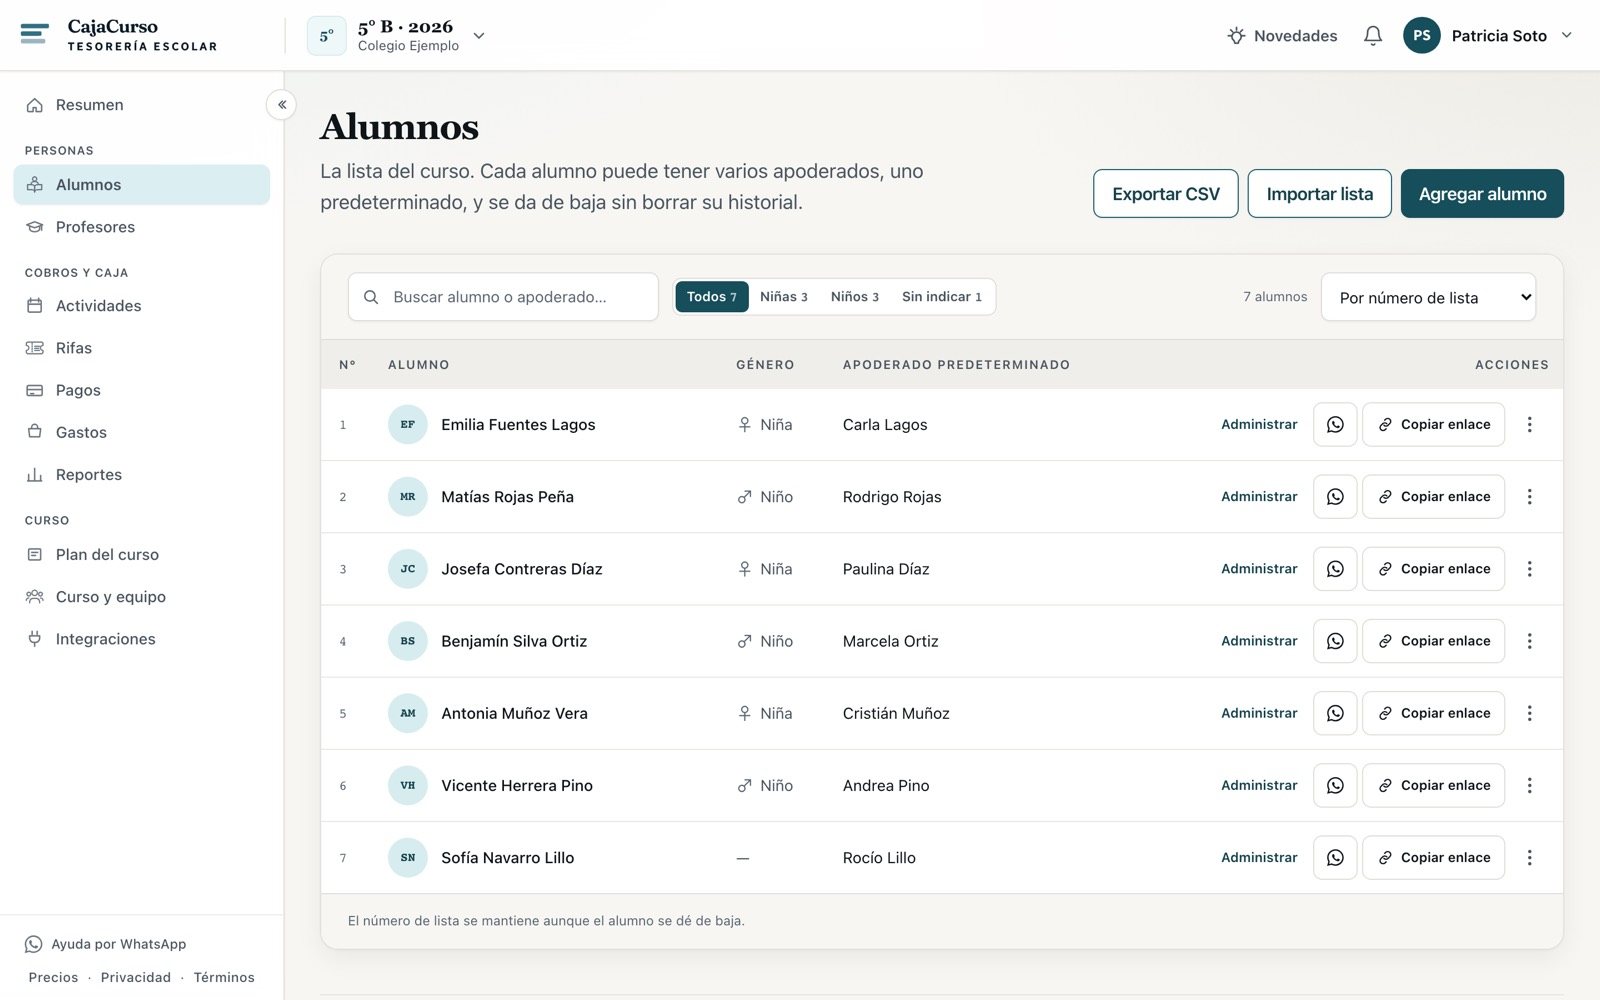Open Integraciones in sidebar
This screenshot has height=1000, width=1600.
(x=142, y=639)
